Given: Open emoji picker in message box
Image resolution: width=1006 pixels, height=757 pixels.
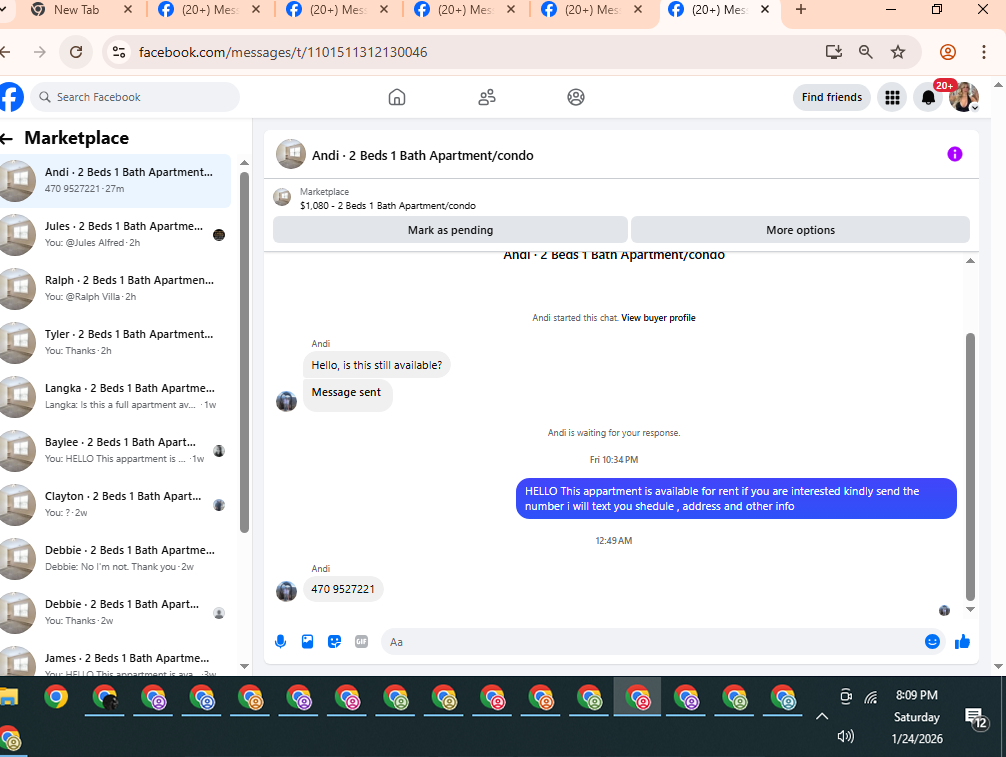Looking at the screenshot, I should point(932,642).
